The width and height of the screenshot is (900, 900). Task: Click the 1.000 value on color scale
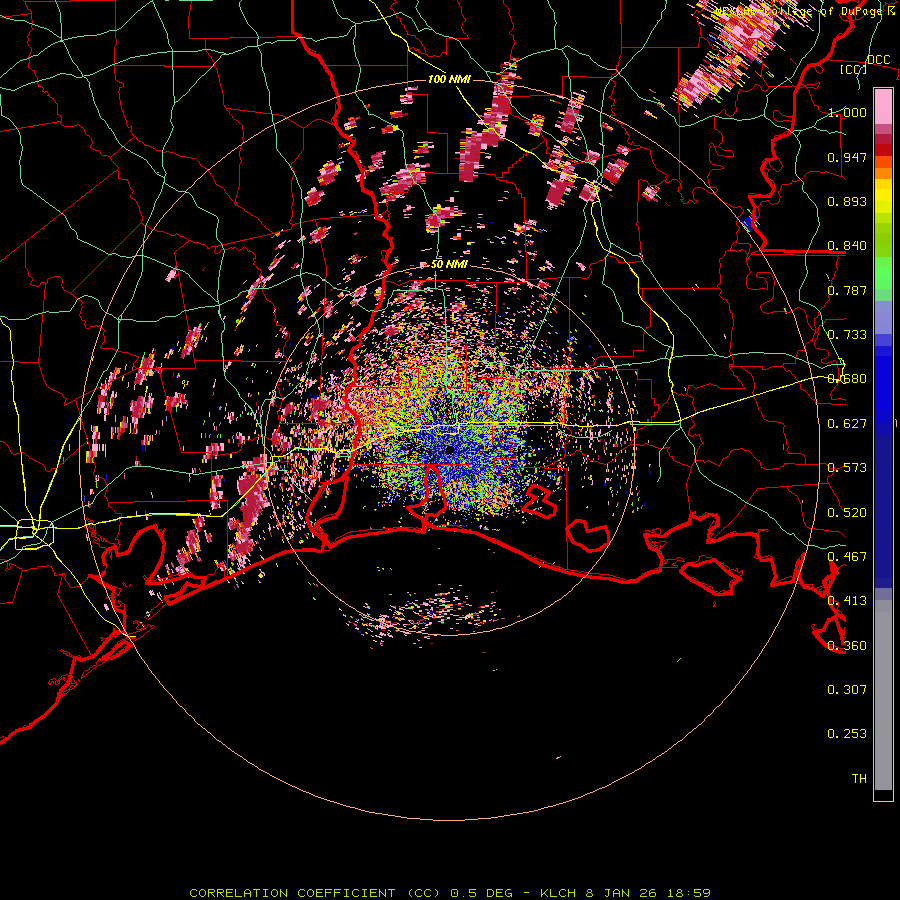pos(847,112)
